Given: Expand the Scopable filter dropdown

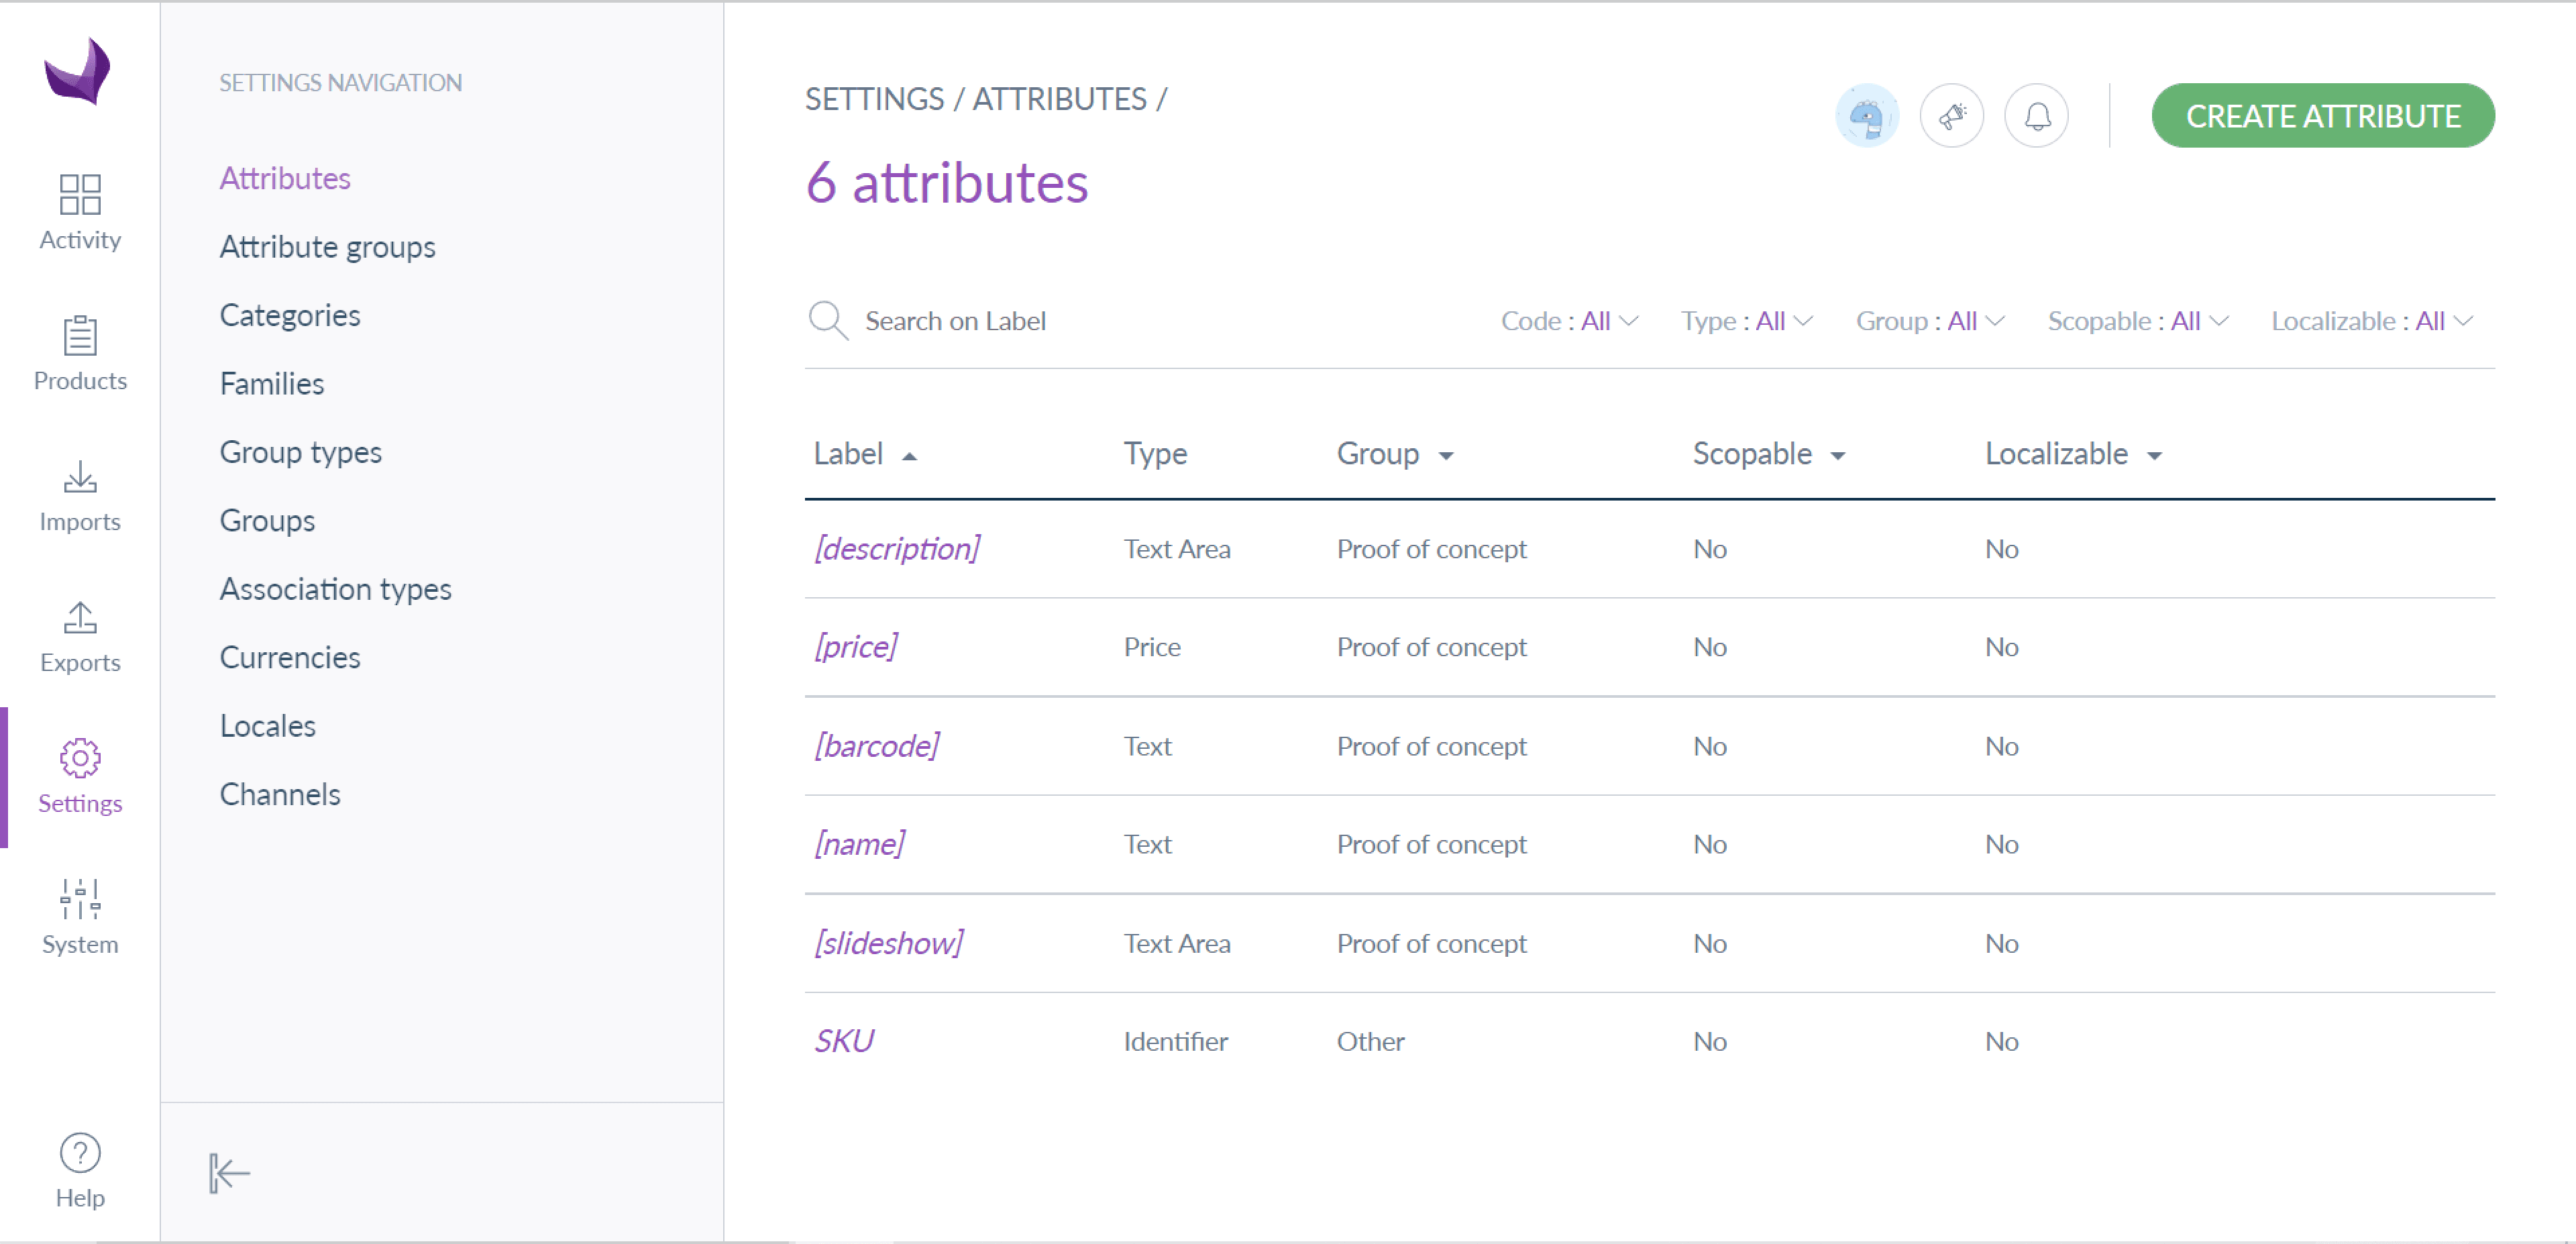Looking at the screenshot, I should pos(2138,321).
